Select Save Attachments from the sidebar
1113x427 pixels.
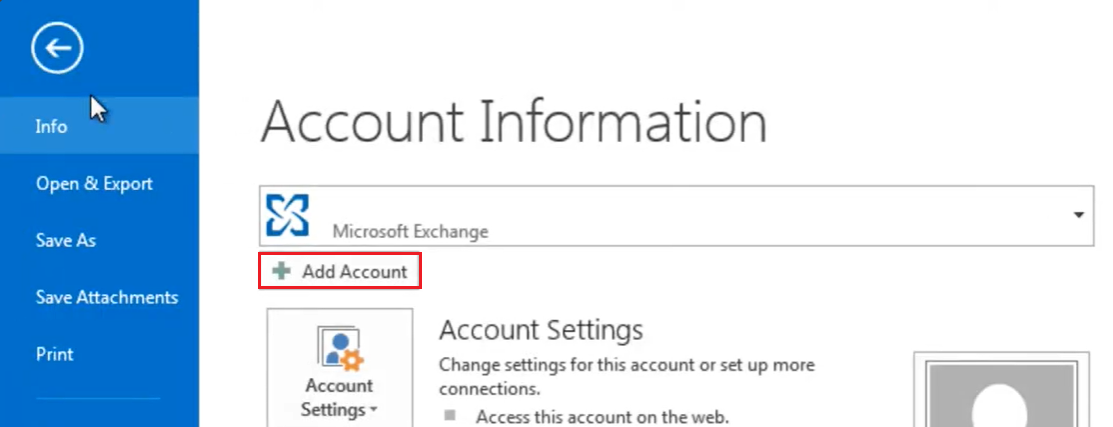coord(107,297)
